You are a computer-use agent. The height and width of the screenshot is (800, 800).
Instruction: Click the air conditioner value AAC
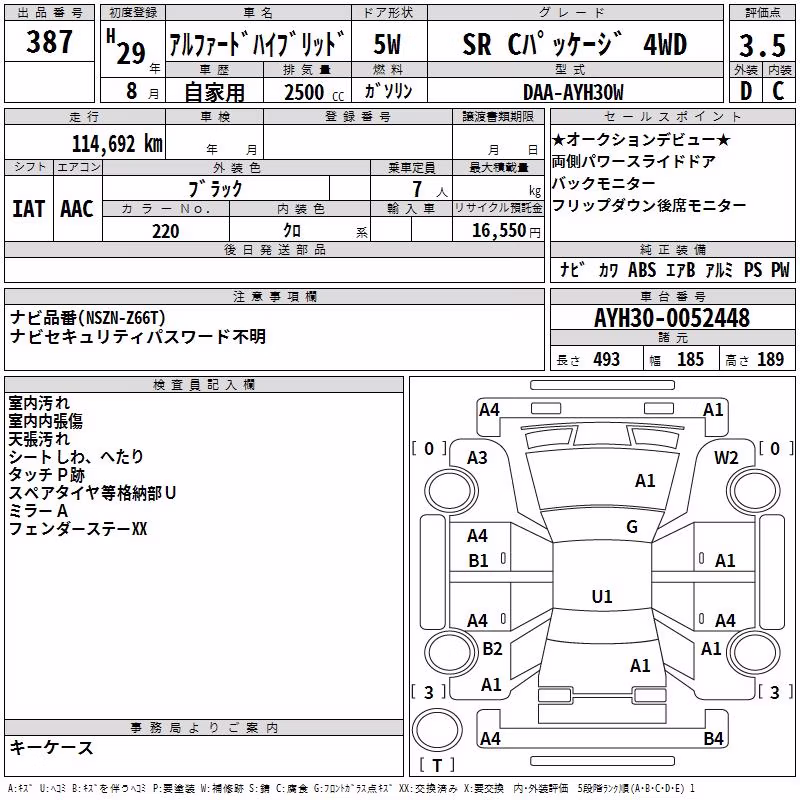pyautogui.click(x=77, y=209)
